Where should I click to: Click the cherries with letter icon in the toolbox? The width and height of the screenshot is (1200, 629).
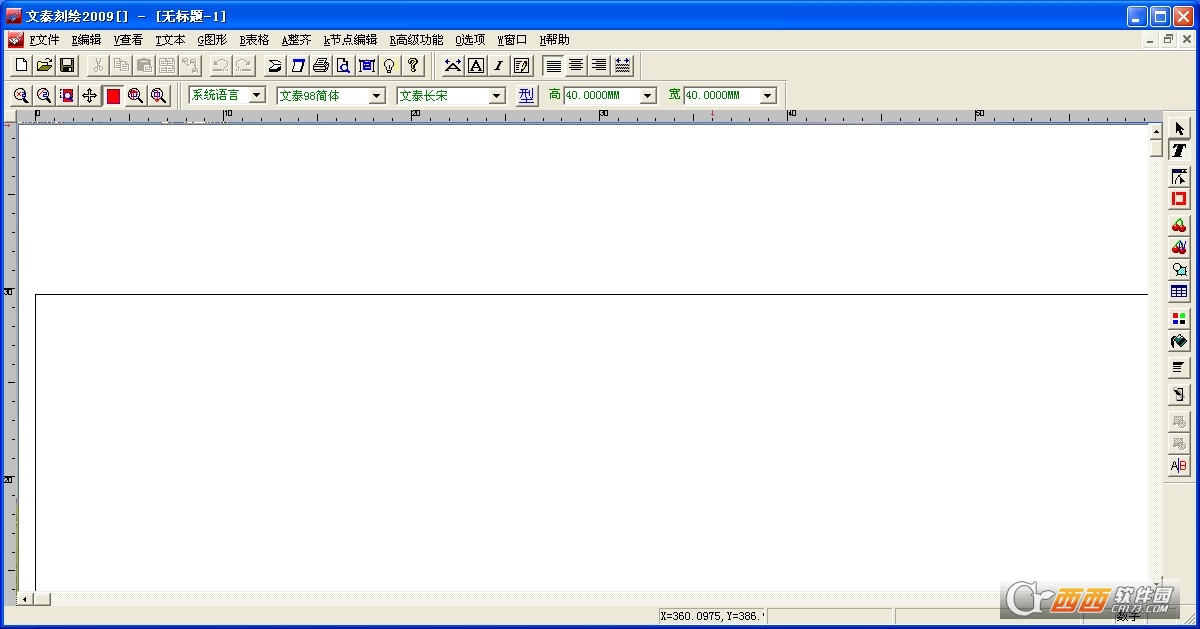(1179, 247)
